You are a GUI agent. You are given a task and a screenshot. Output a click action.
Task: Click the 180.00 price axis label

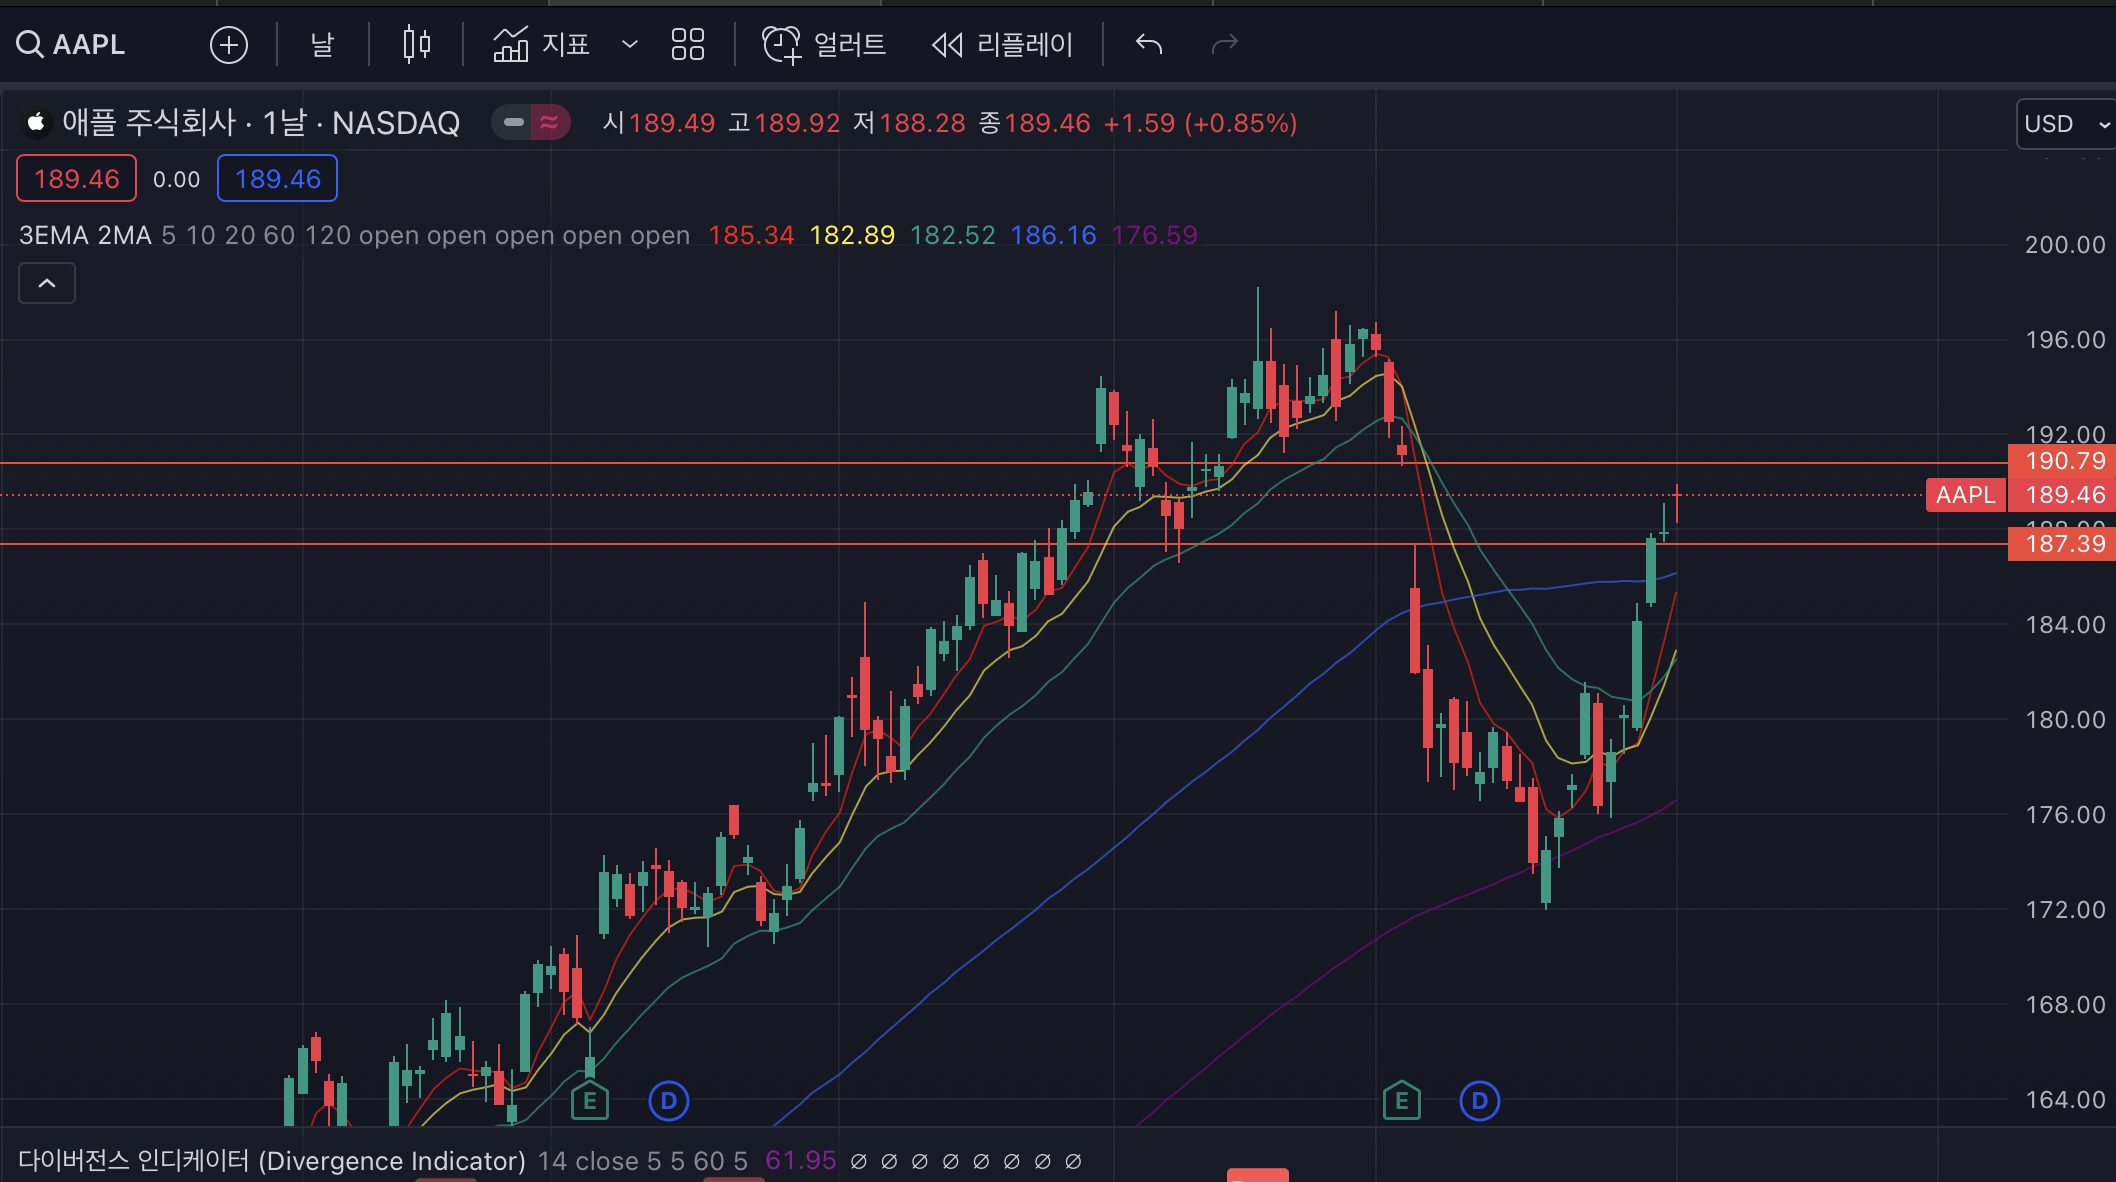point(2065,720)
